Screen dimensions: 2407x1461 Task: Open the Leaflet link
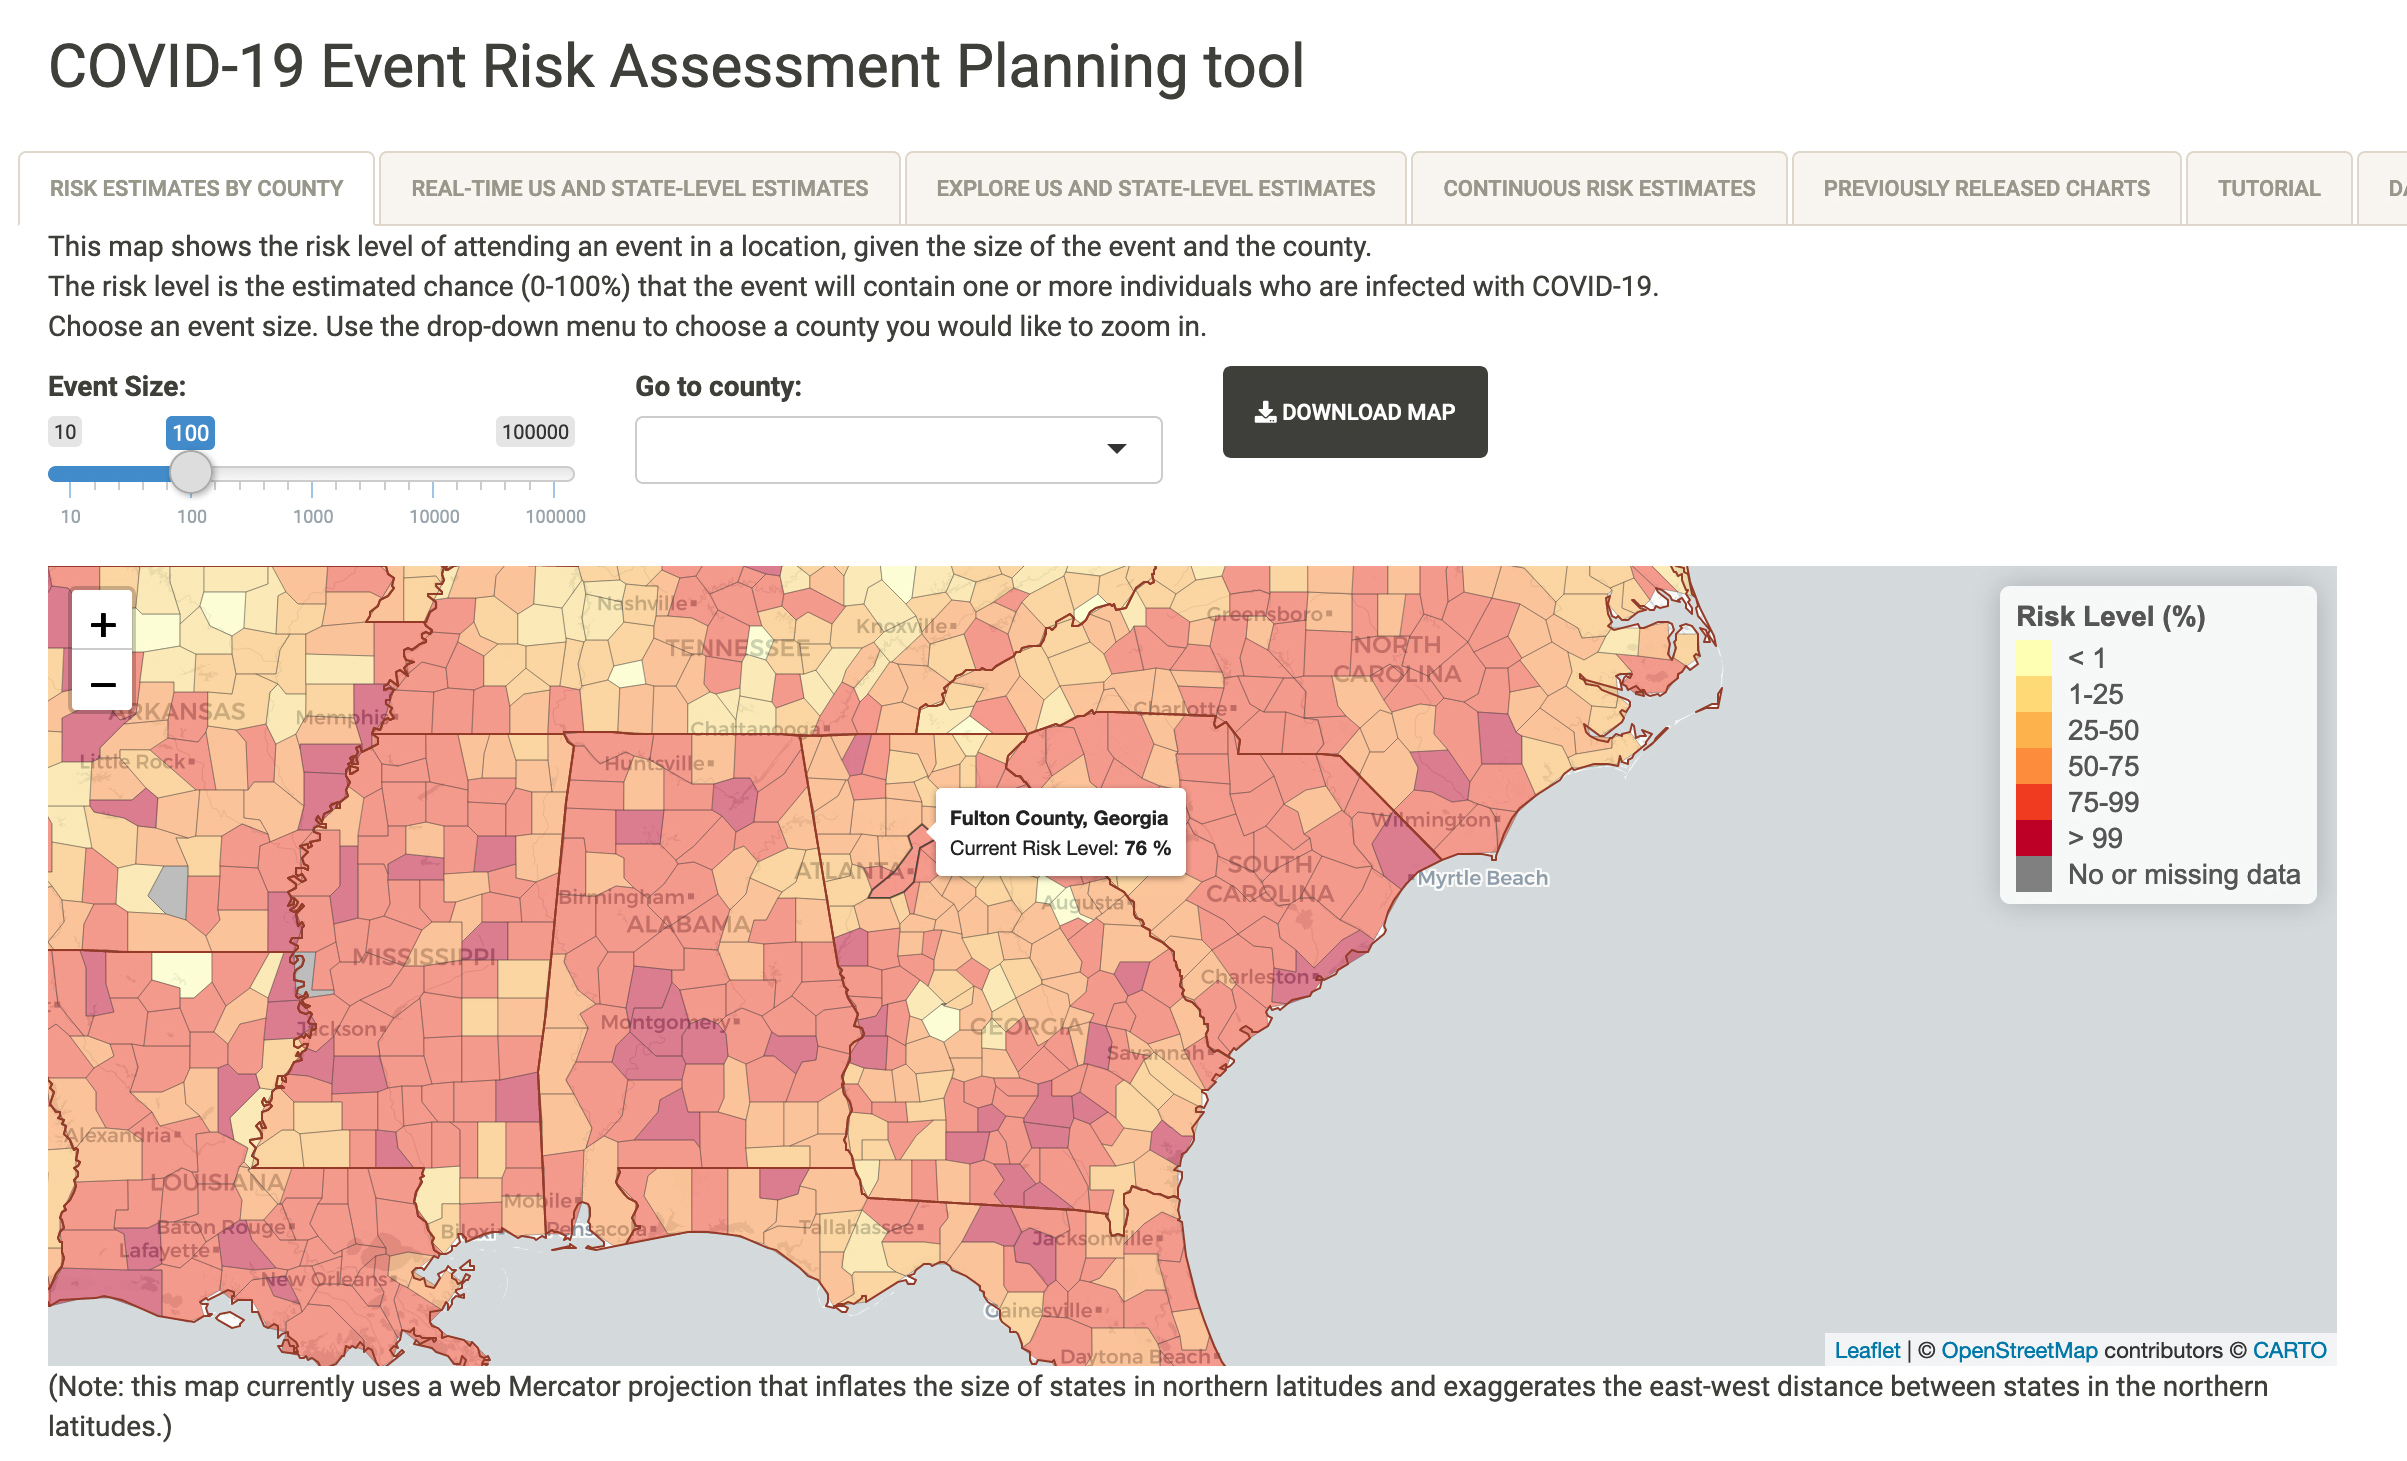1866,1349
